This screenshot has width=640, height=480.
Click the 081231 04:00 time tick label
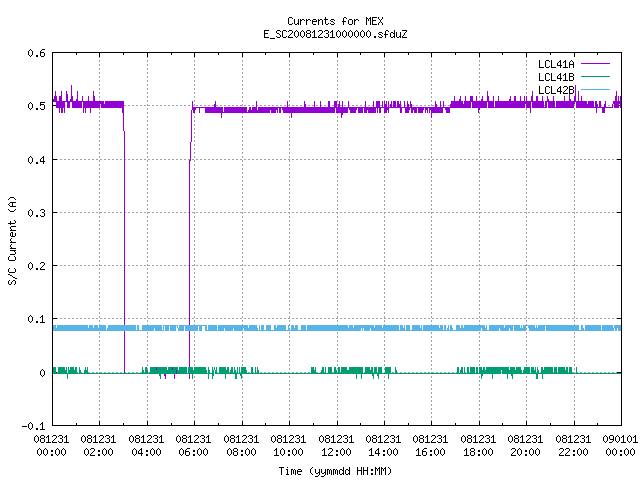[146, 446]
